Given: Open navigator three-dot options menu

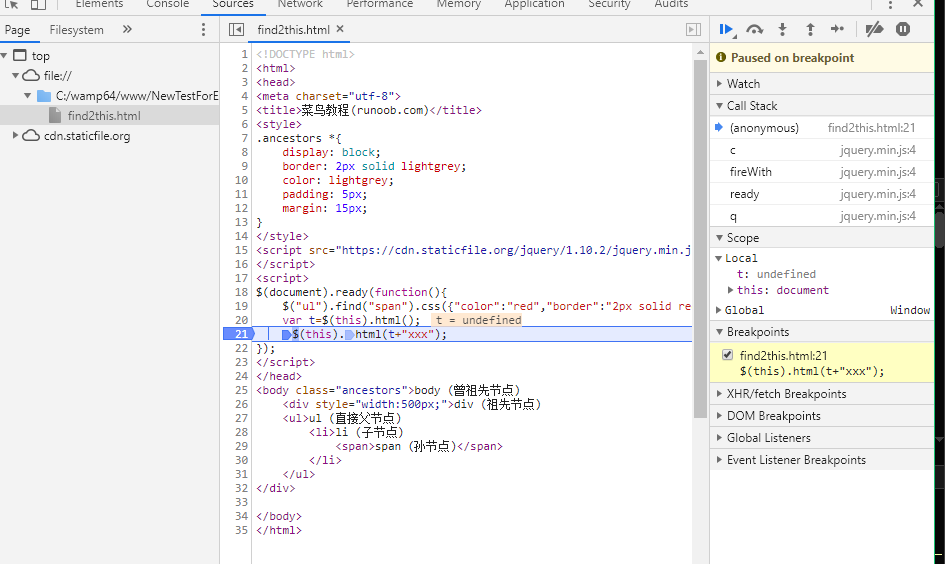Looking at the screenshot, I should click(x=203, y=30).
